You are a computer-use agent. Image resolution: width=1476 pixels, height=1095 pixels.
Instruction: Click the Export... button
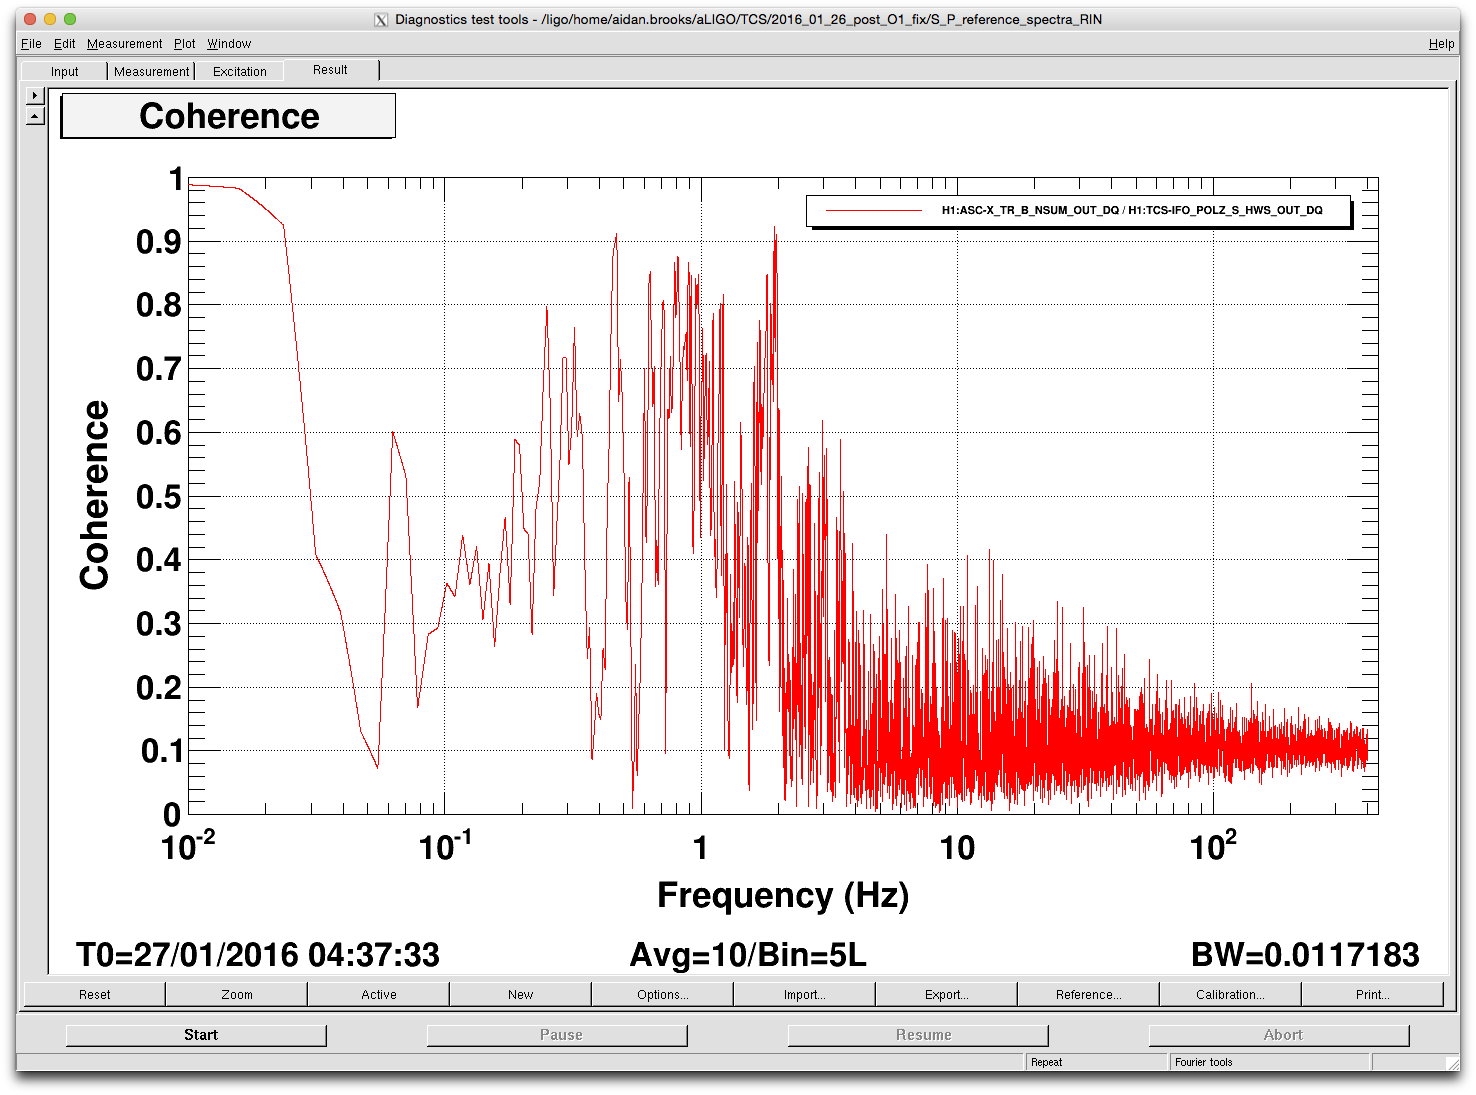[947, 994]
